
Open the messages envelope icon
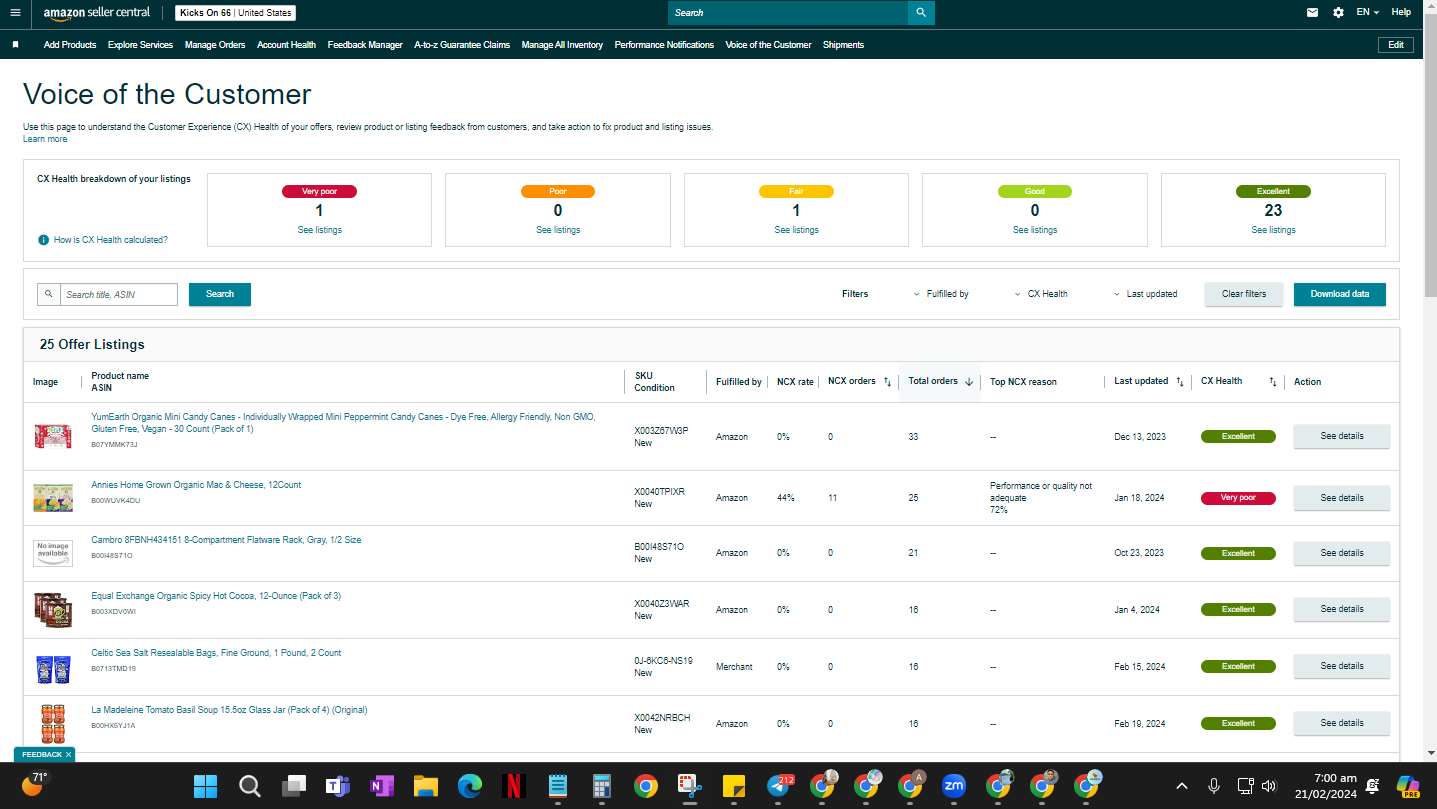tap(1312, 13)
